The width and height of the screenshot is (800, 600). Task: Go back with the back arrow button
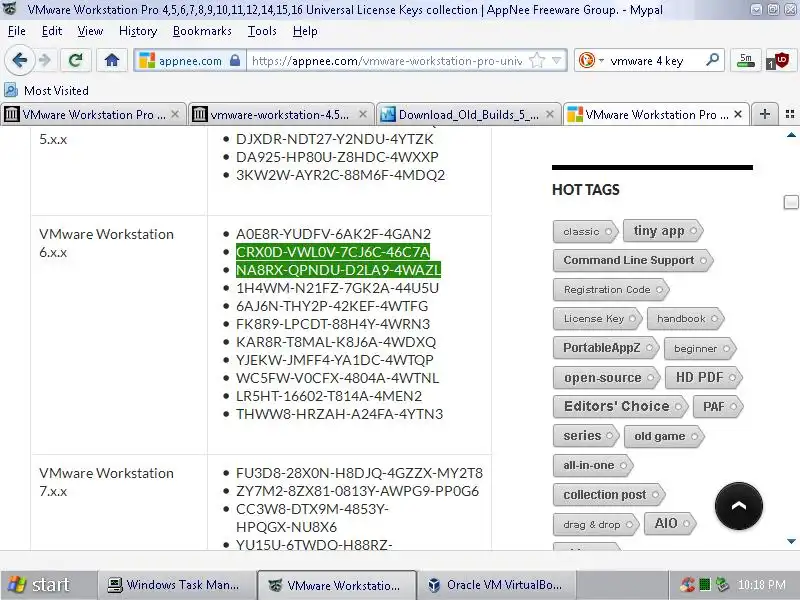point(19,61)
